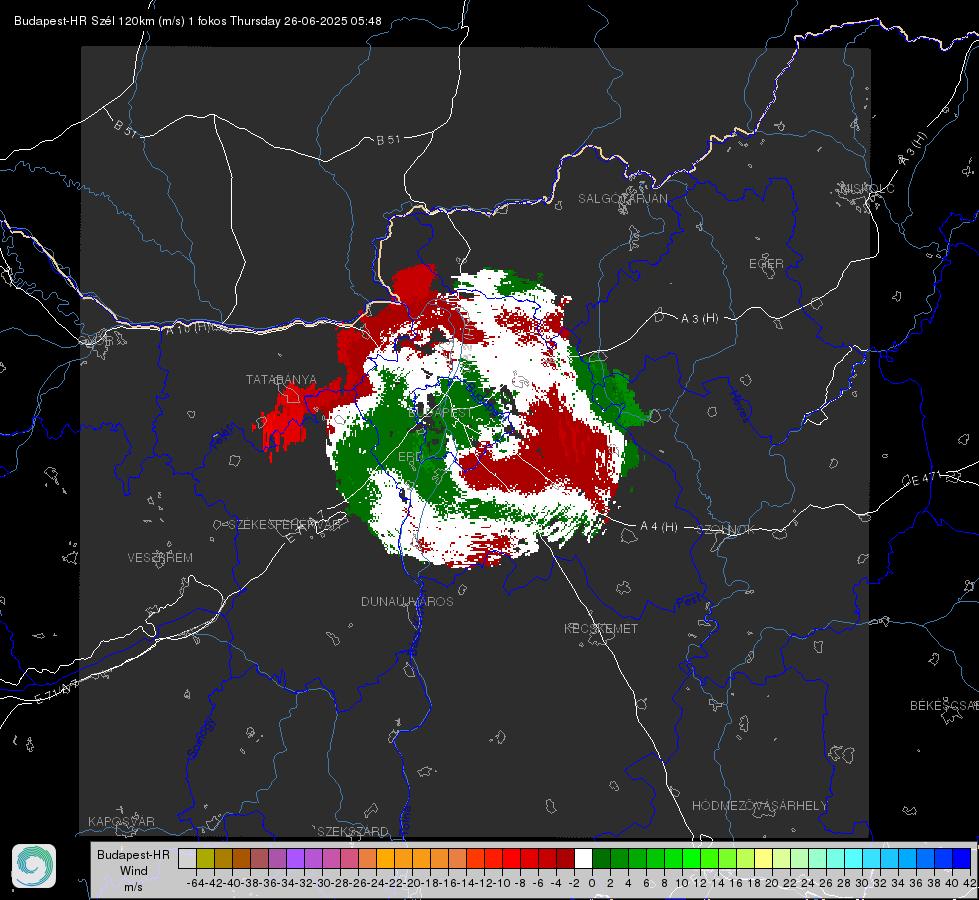This screenshot has width=979, height=900.
Task: Click the BUDAPEST label at radar center
Action: (x=441, y=413)
